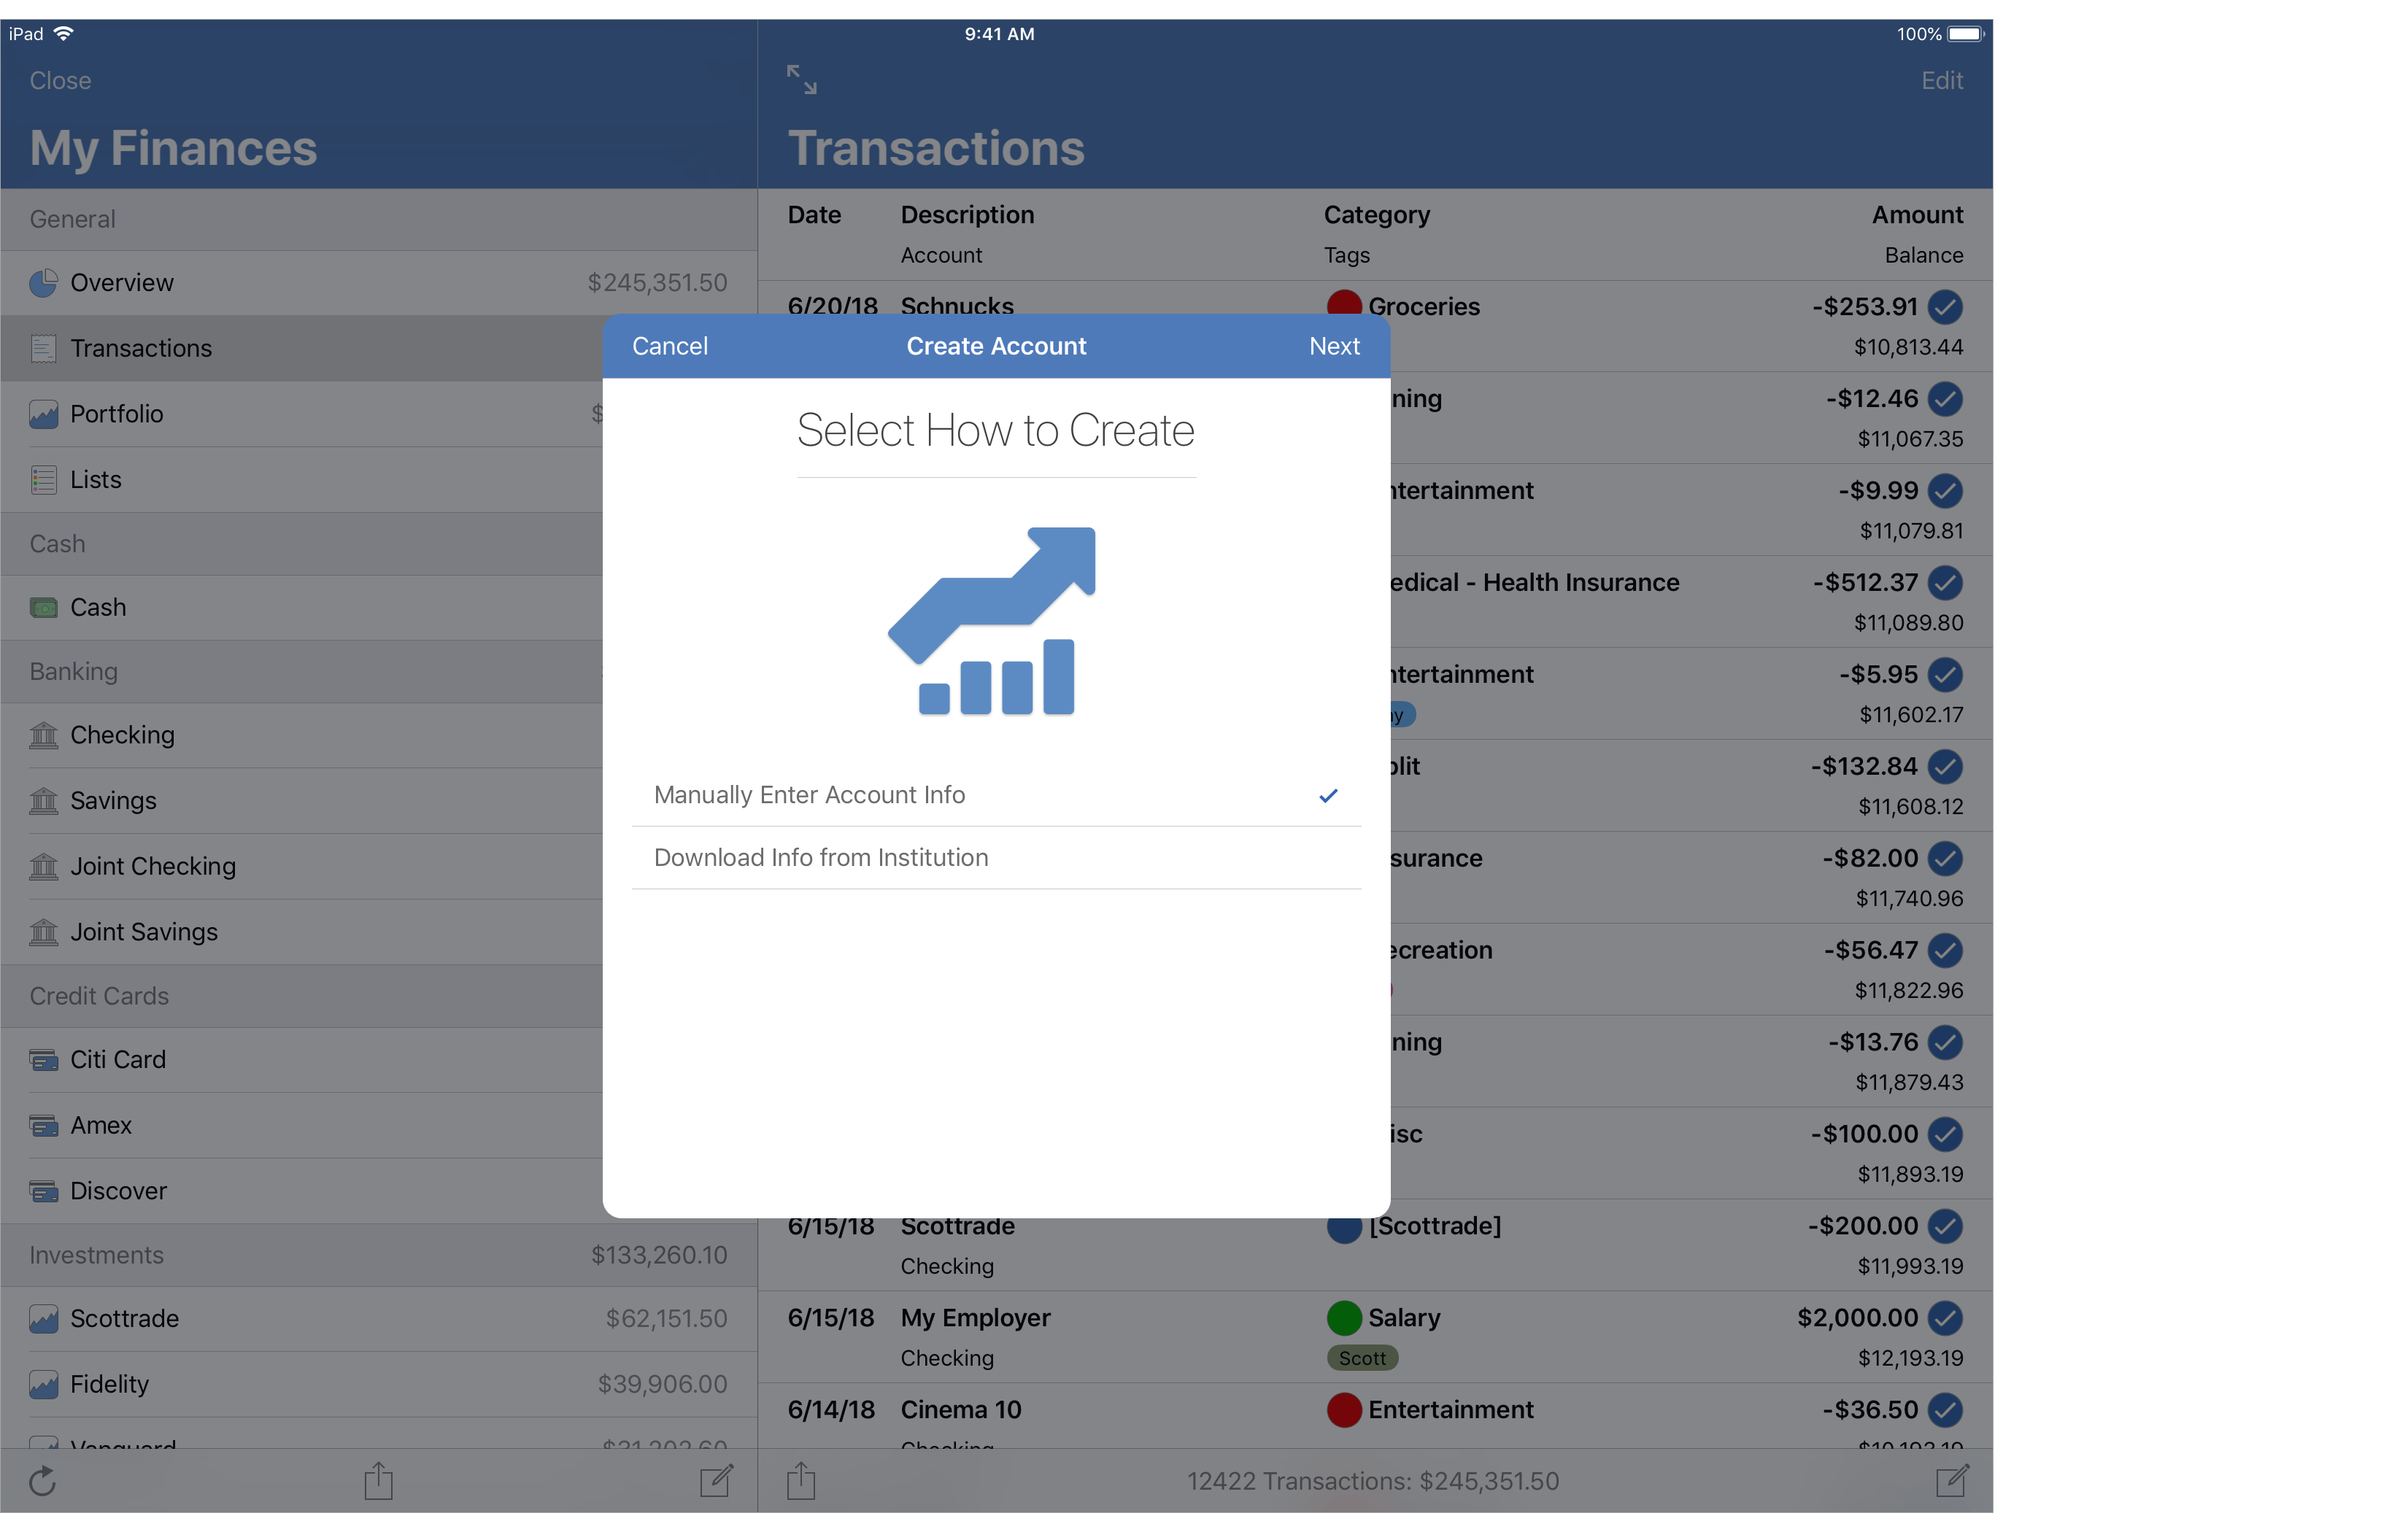Open the Checking account
2408x1532 pixels.
301,735
